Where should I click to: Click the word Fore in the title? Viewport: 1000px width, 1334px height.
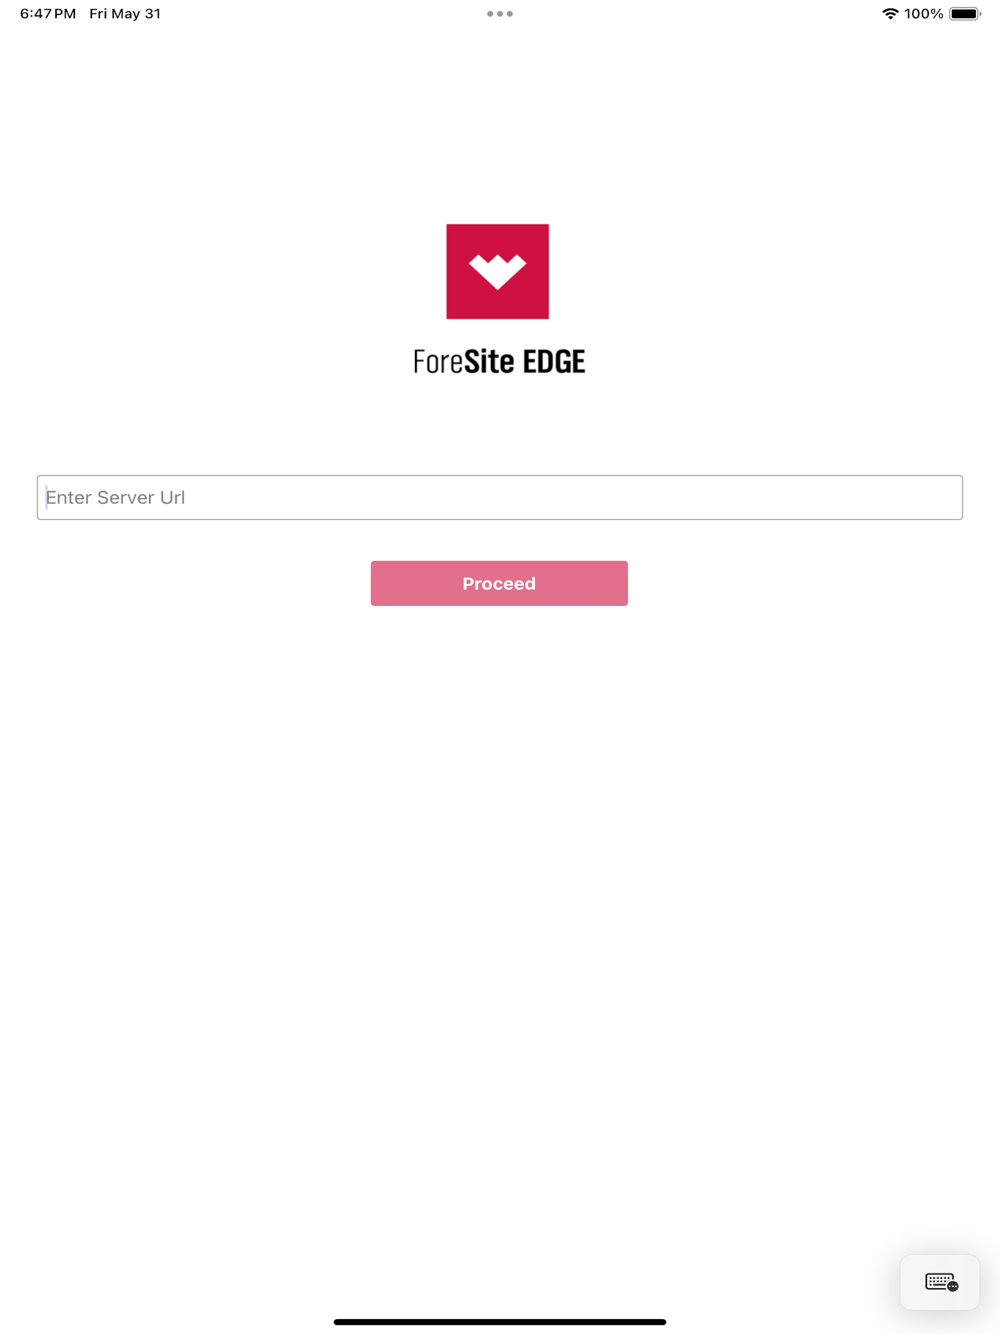click(x=438, y=361)
